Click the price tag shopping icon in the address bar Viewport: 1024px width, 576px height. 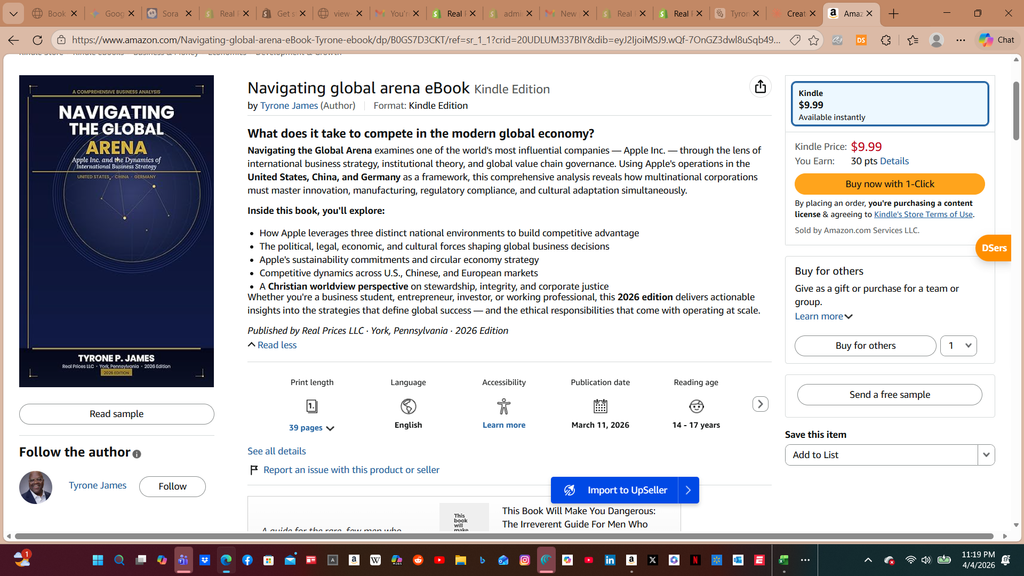click(x=795, y=40)
